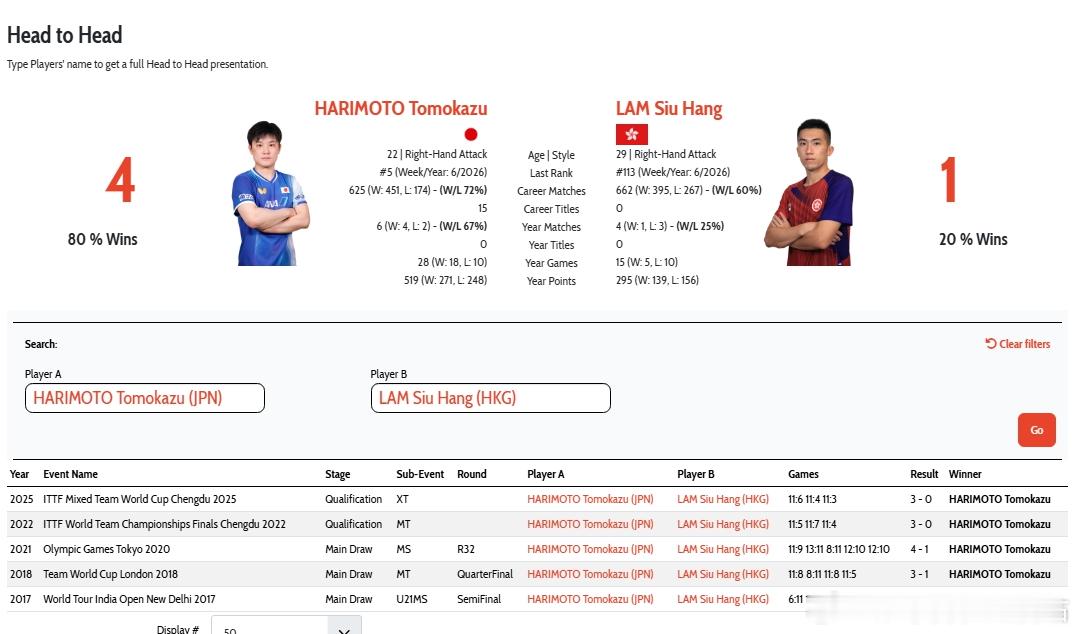This screenshot has height=634, width=1079.
Task: Sort by the Stage column header
Action: [x=337, y=474]
